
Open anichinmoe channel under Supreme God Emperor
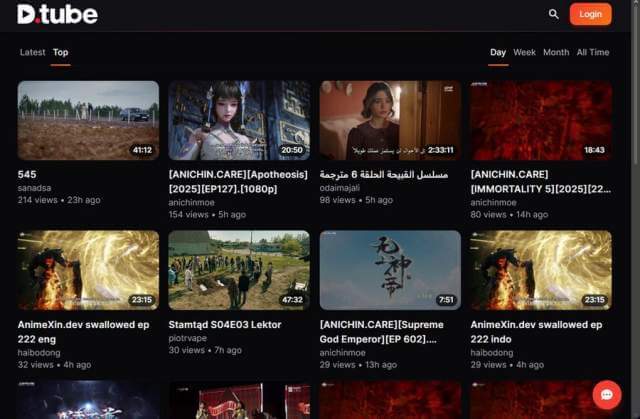(x=342, y=352)
